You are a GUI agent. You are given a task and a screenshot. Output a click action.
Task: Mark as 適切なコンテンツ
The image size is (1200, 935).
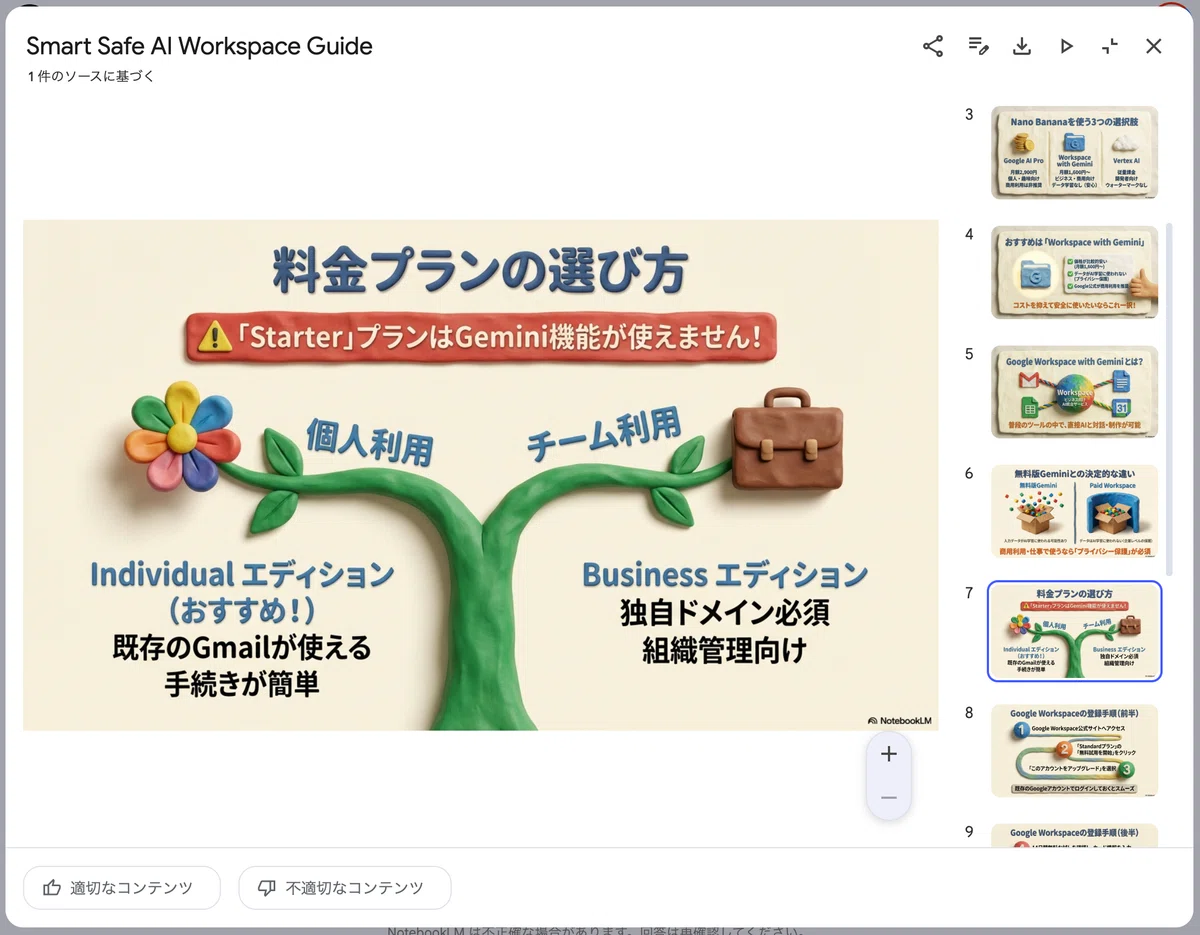point(121,887)
